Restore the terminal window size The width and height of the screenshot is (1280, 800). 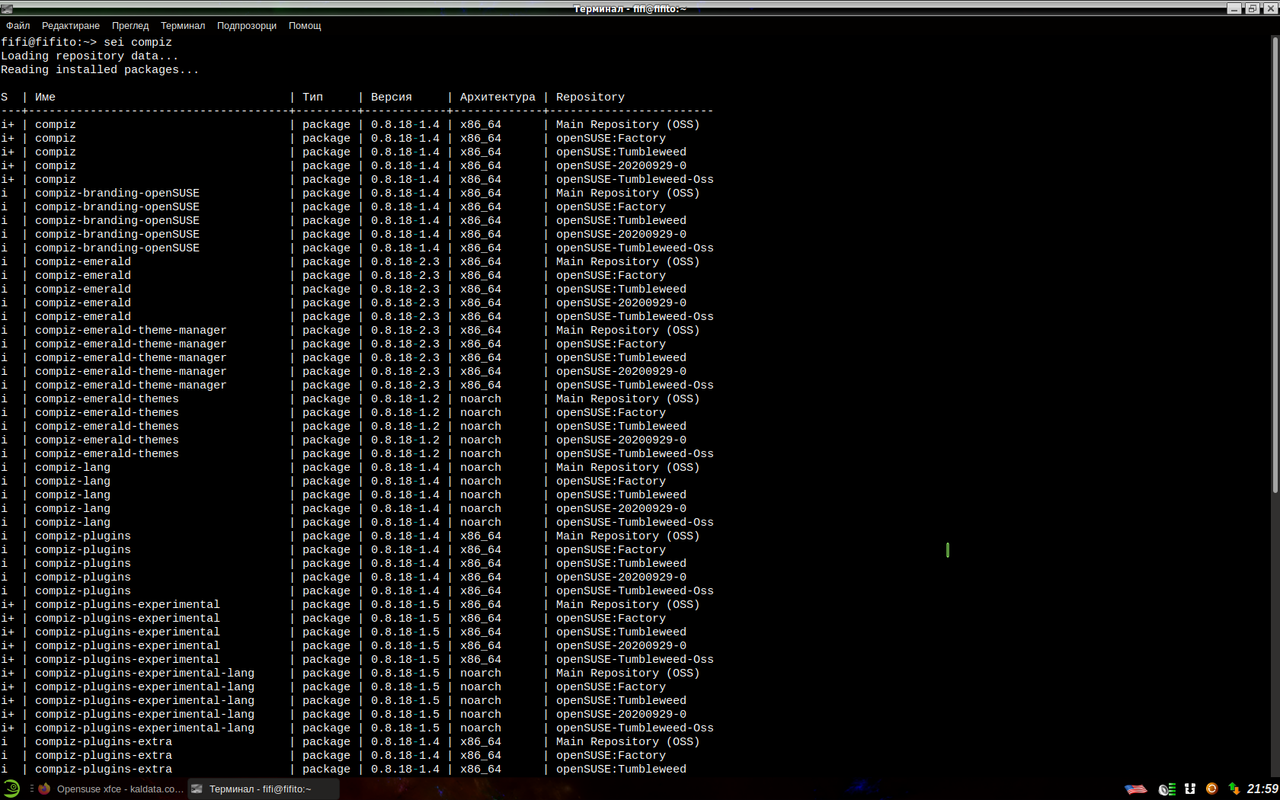tap(1252, 8)
